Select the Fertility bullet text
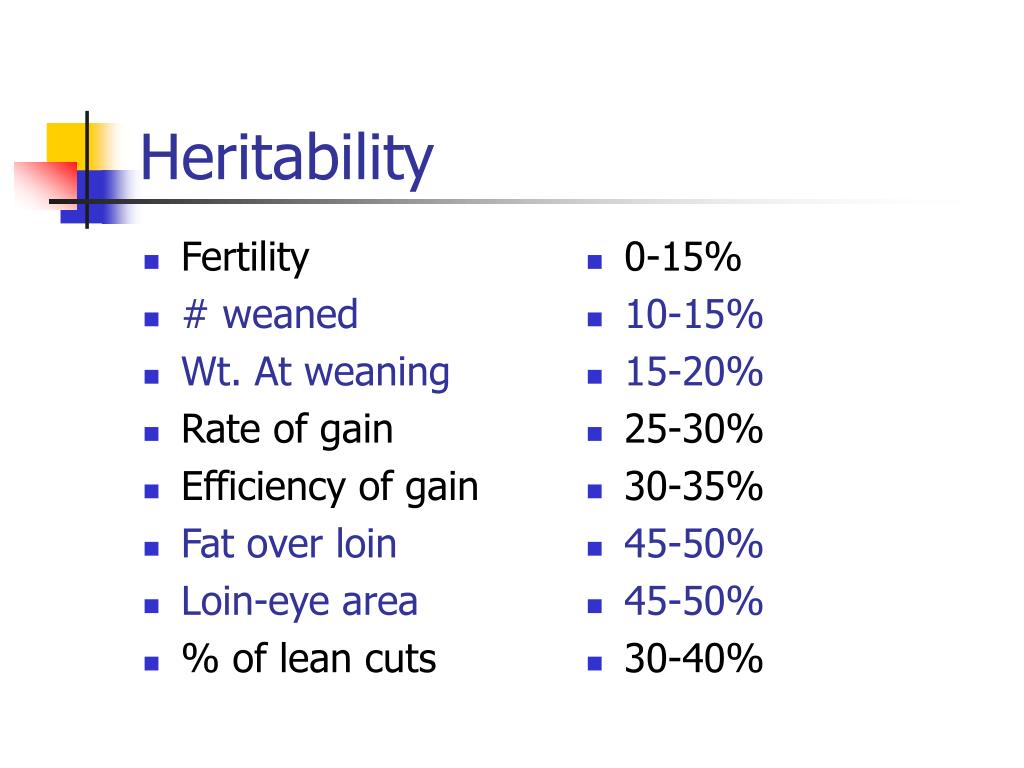This screenshot has height=768, width=1024. (245, 259)
